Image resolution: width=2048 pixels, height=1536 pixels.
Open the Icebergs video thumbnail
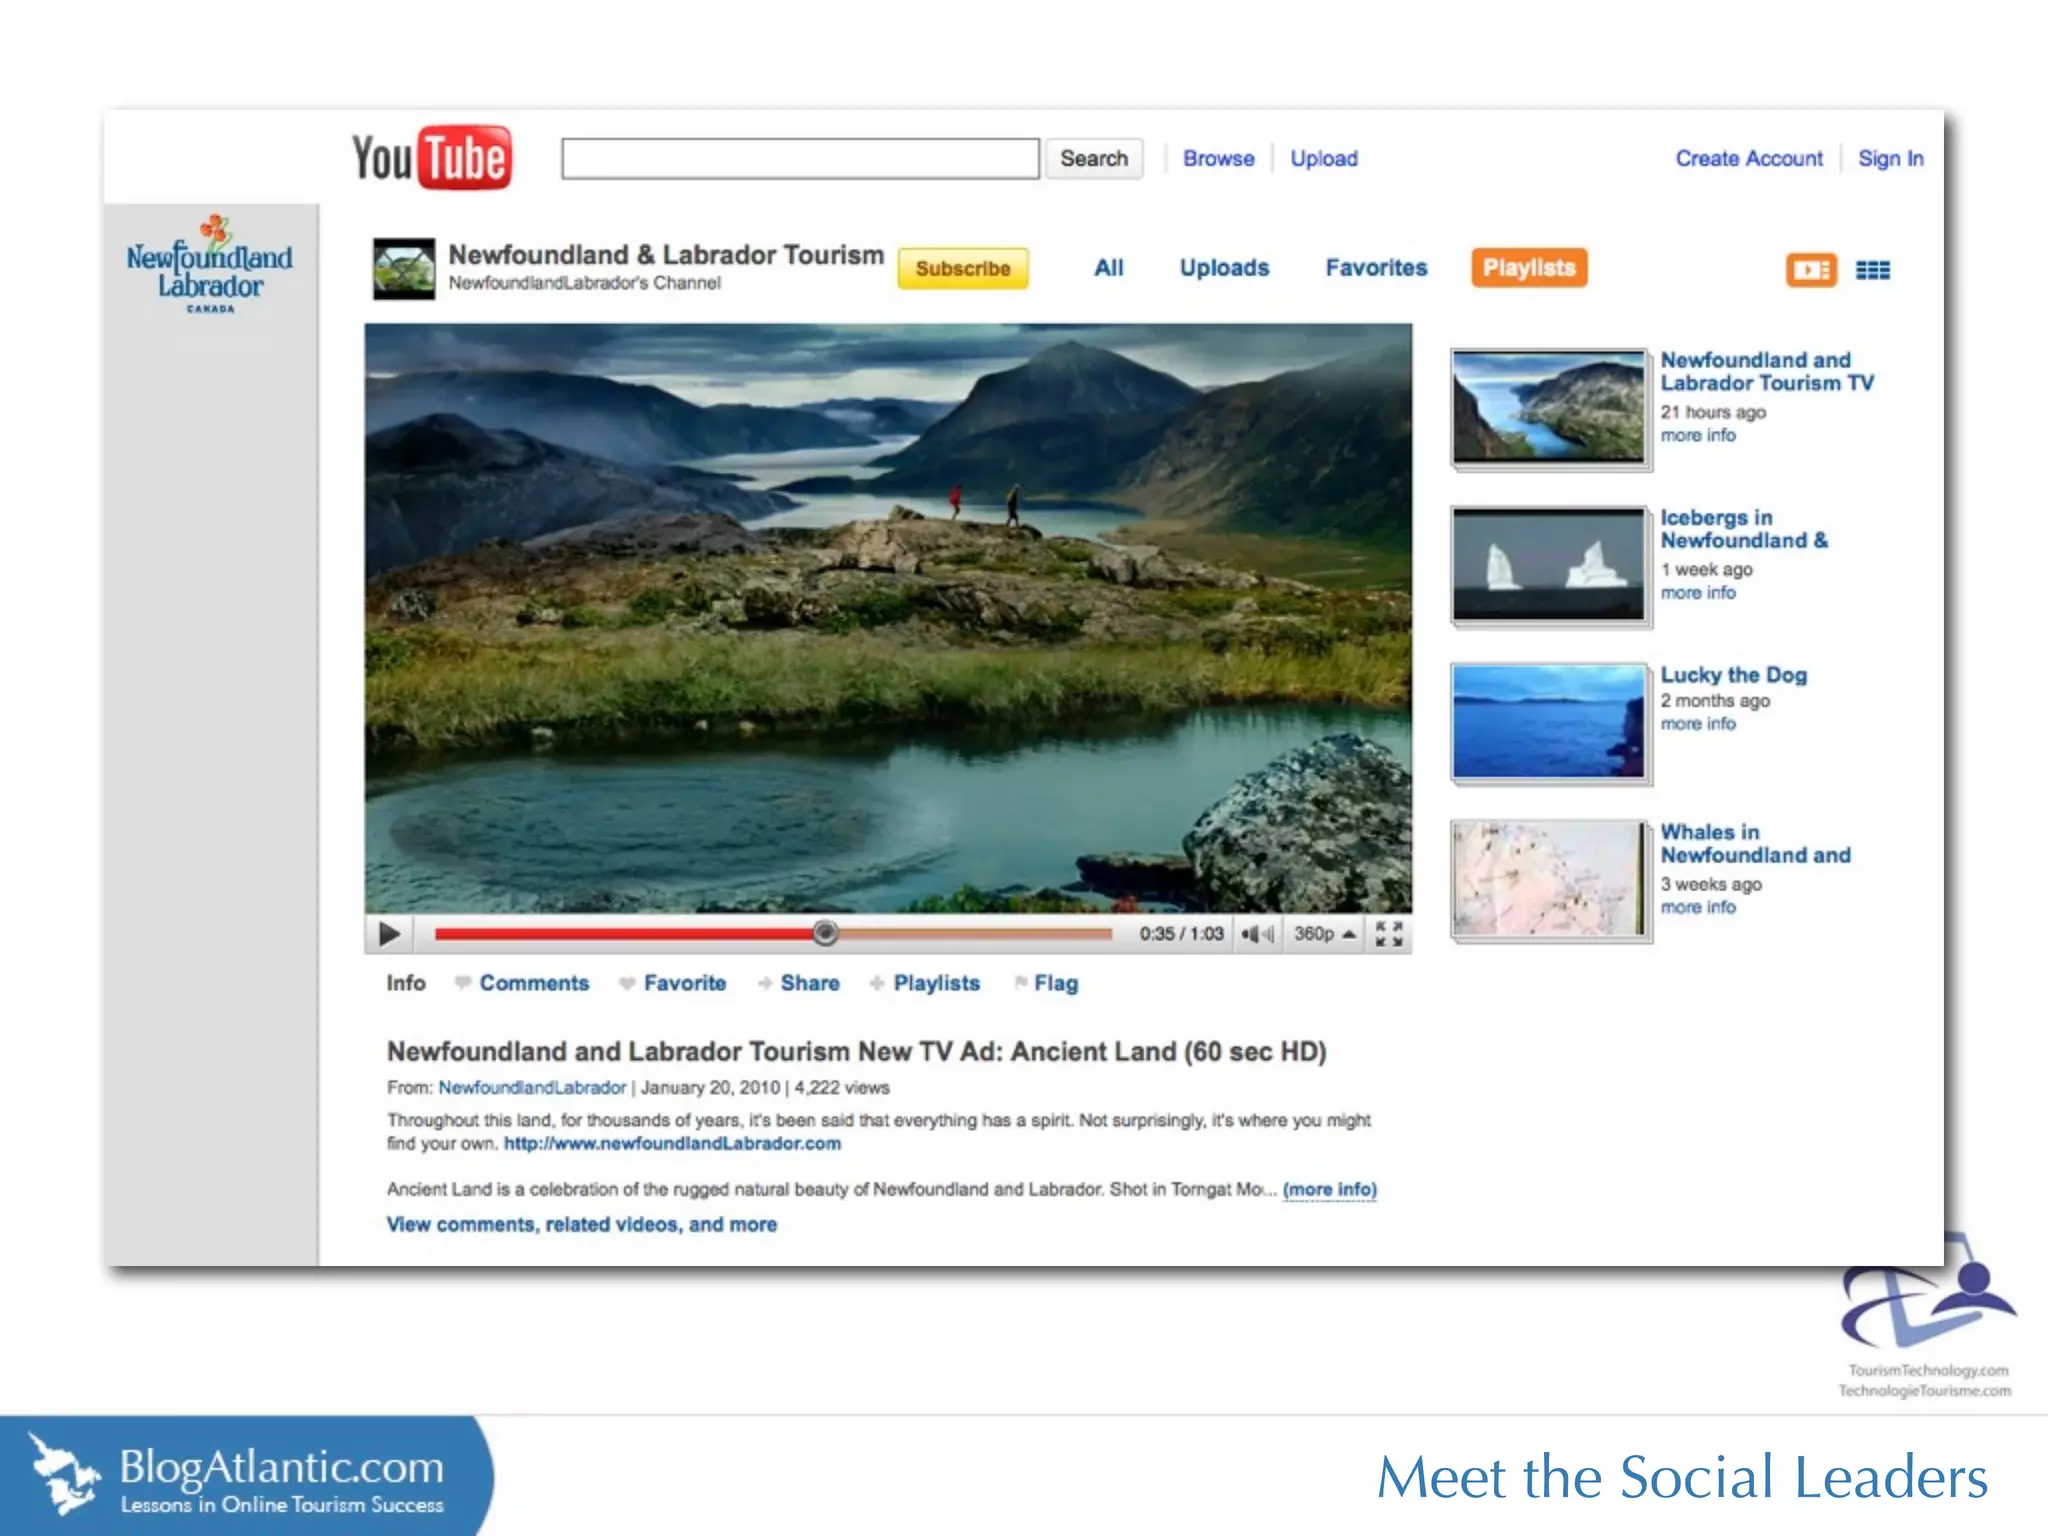(1548, 565)
